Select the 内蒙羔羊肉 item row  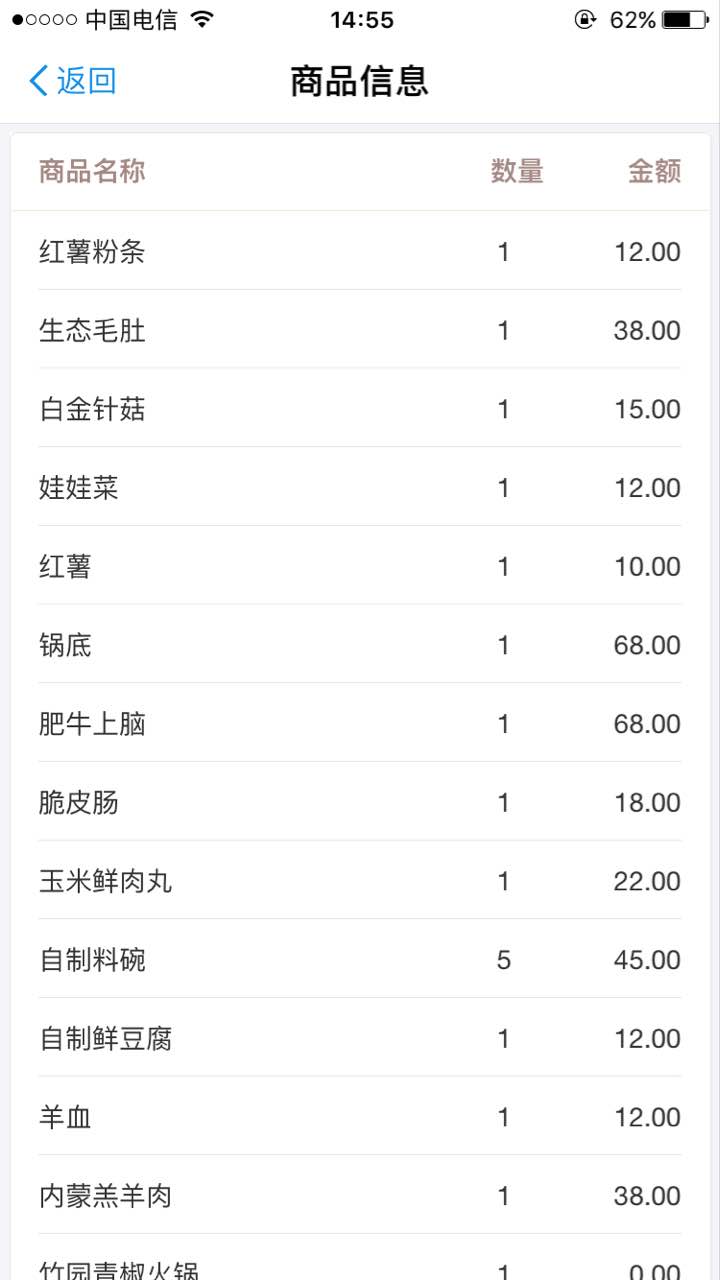pyautogui.click(x=360, y=1196)
